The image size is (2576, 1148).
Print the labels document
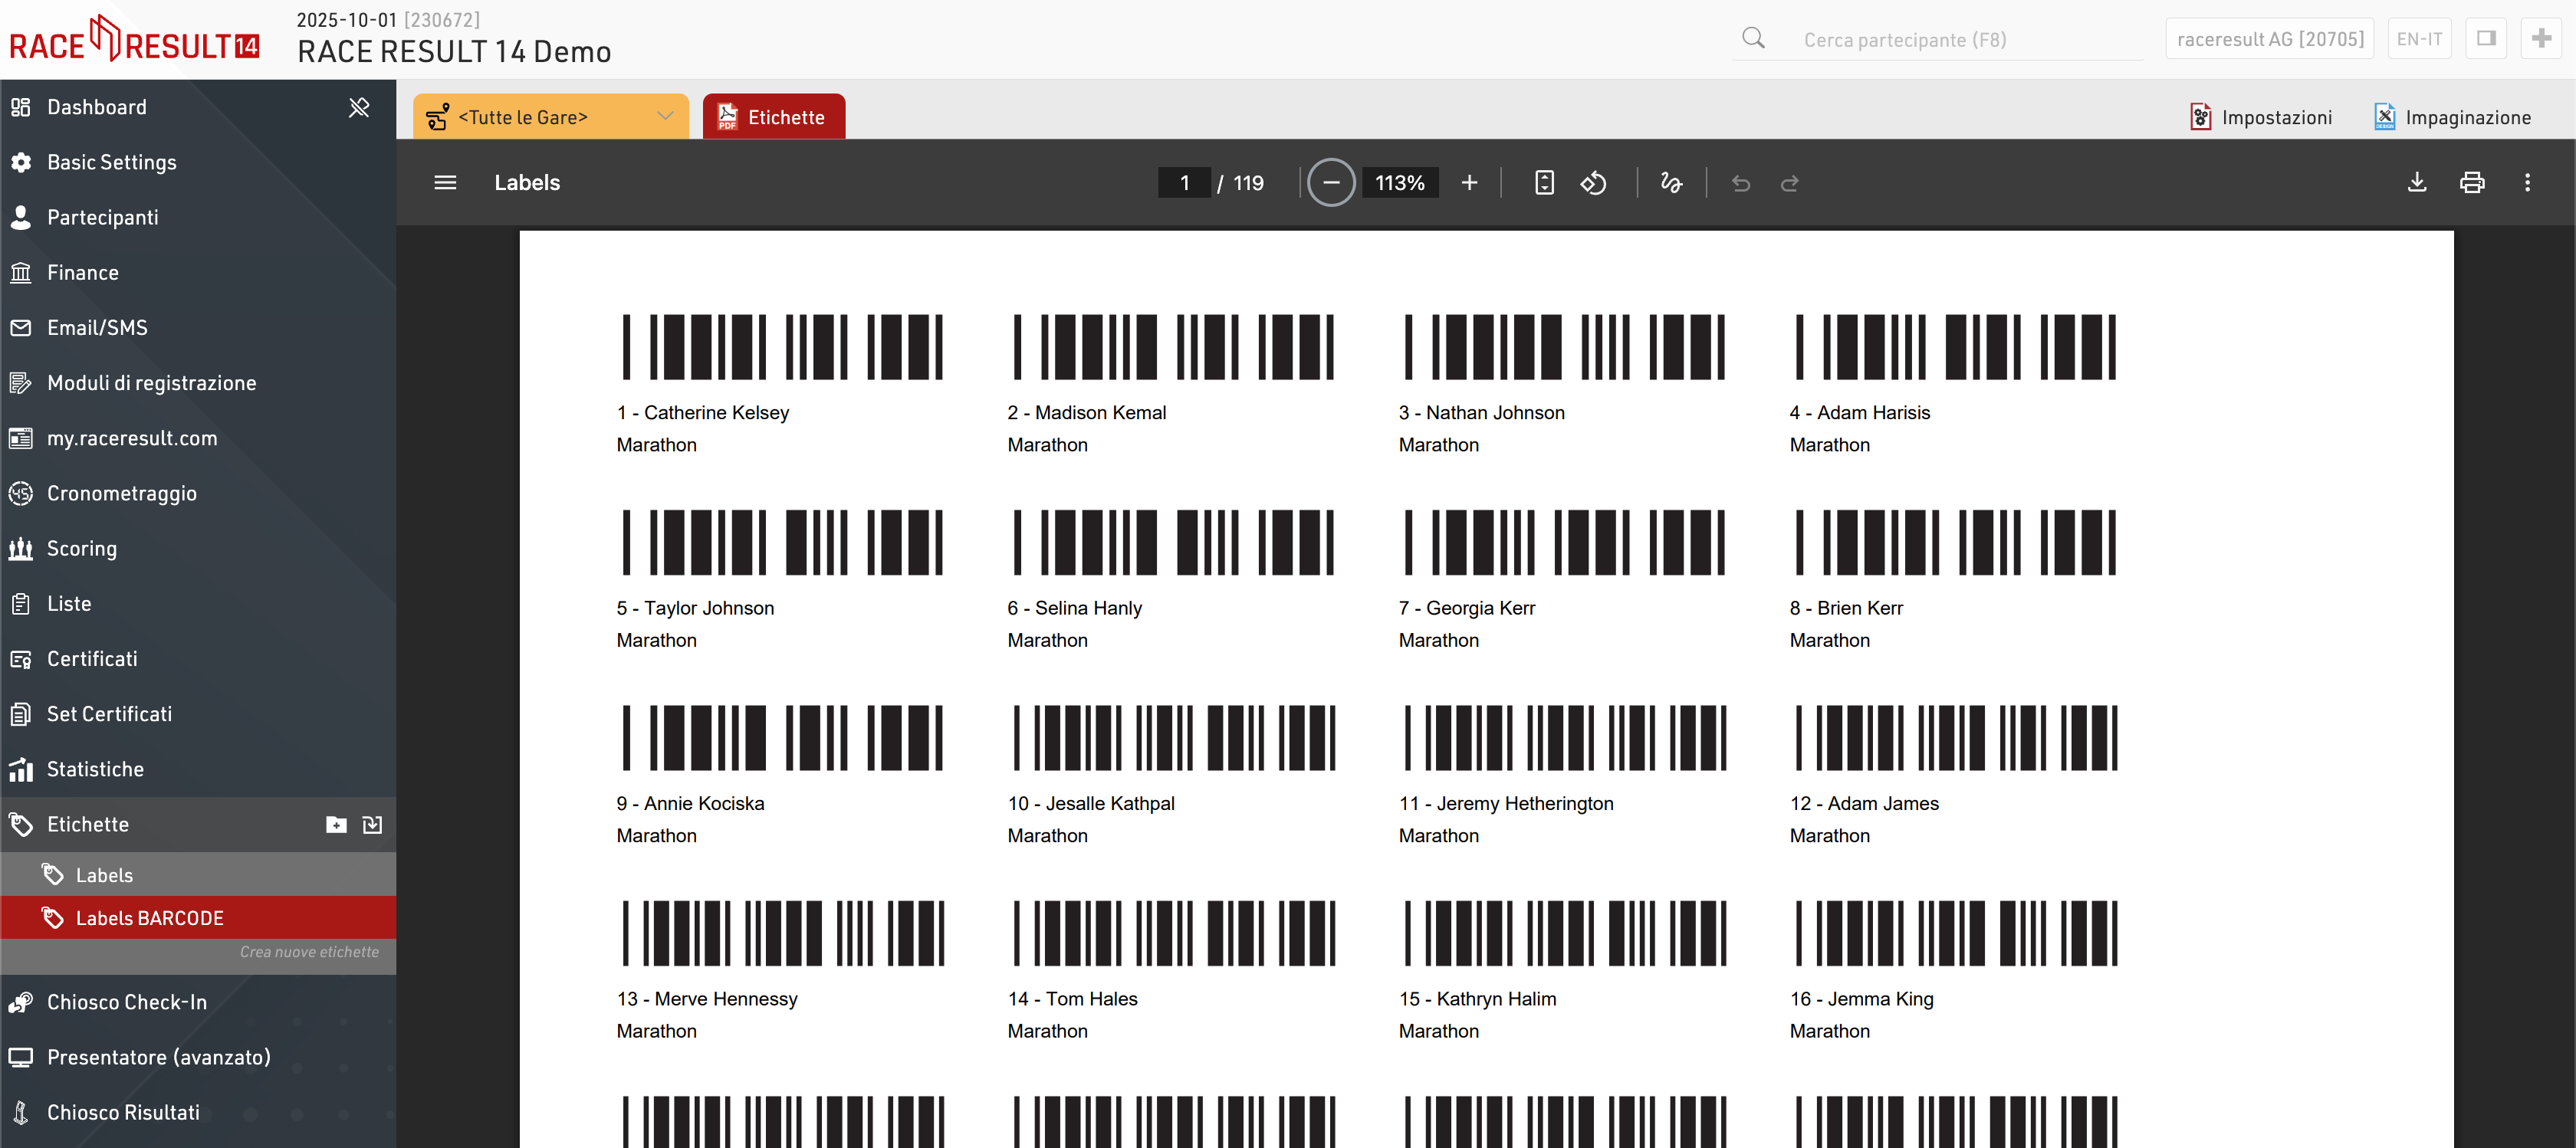[2471, 183]
